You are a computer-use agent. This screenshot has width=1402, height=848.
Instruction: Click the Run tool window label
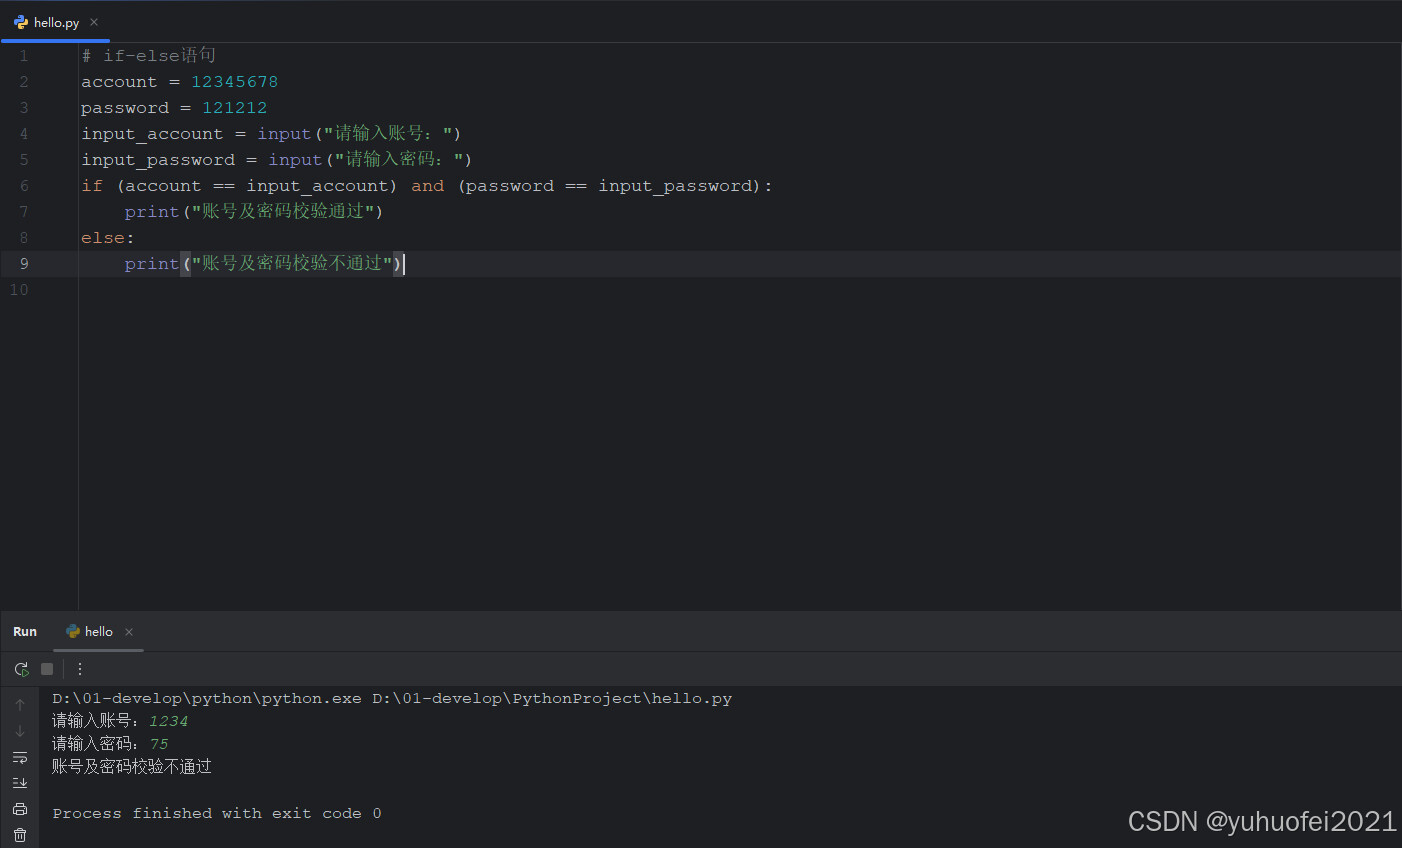click(x=25, y=632)
